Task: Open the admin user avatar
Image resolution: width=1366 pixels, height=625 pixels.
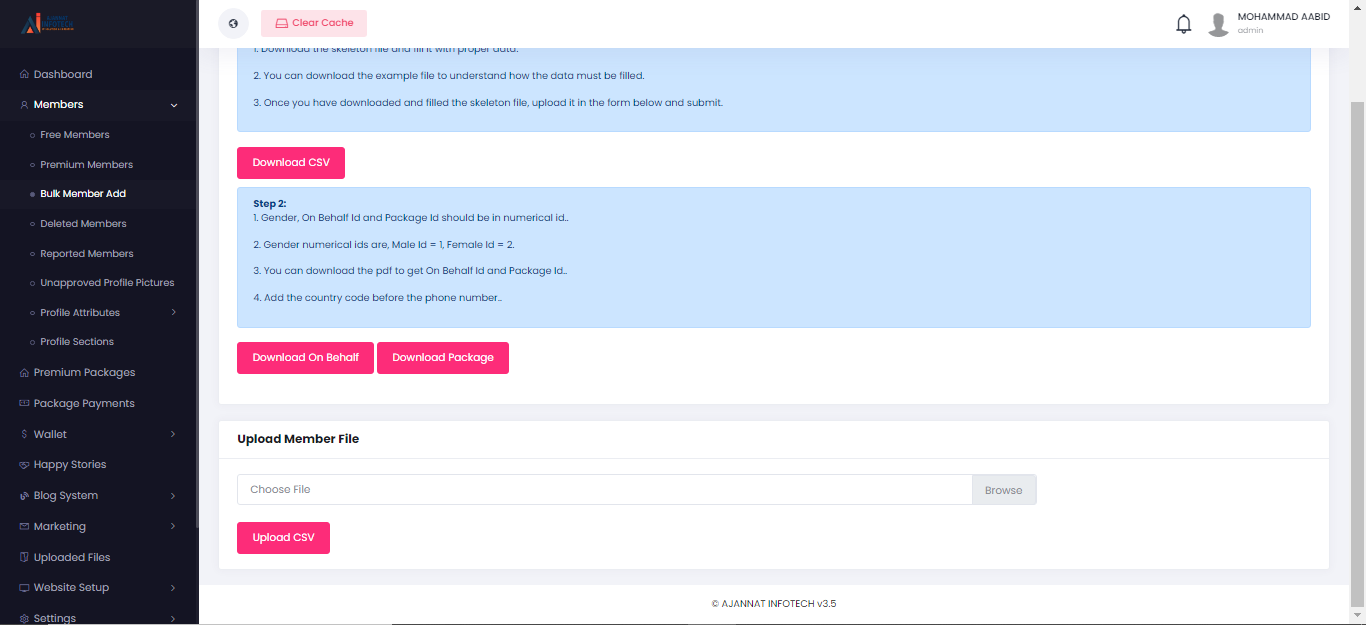Action: pos(1218,24)
